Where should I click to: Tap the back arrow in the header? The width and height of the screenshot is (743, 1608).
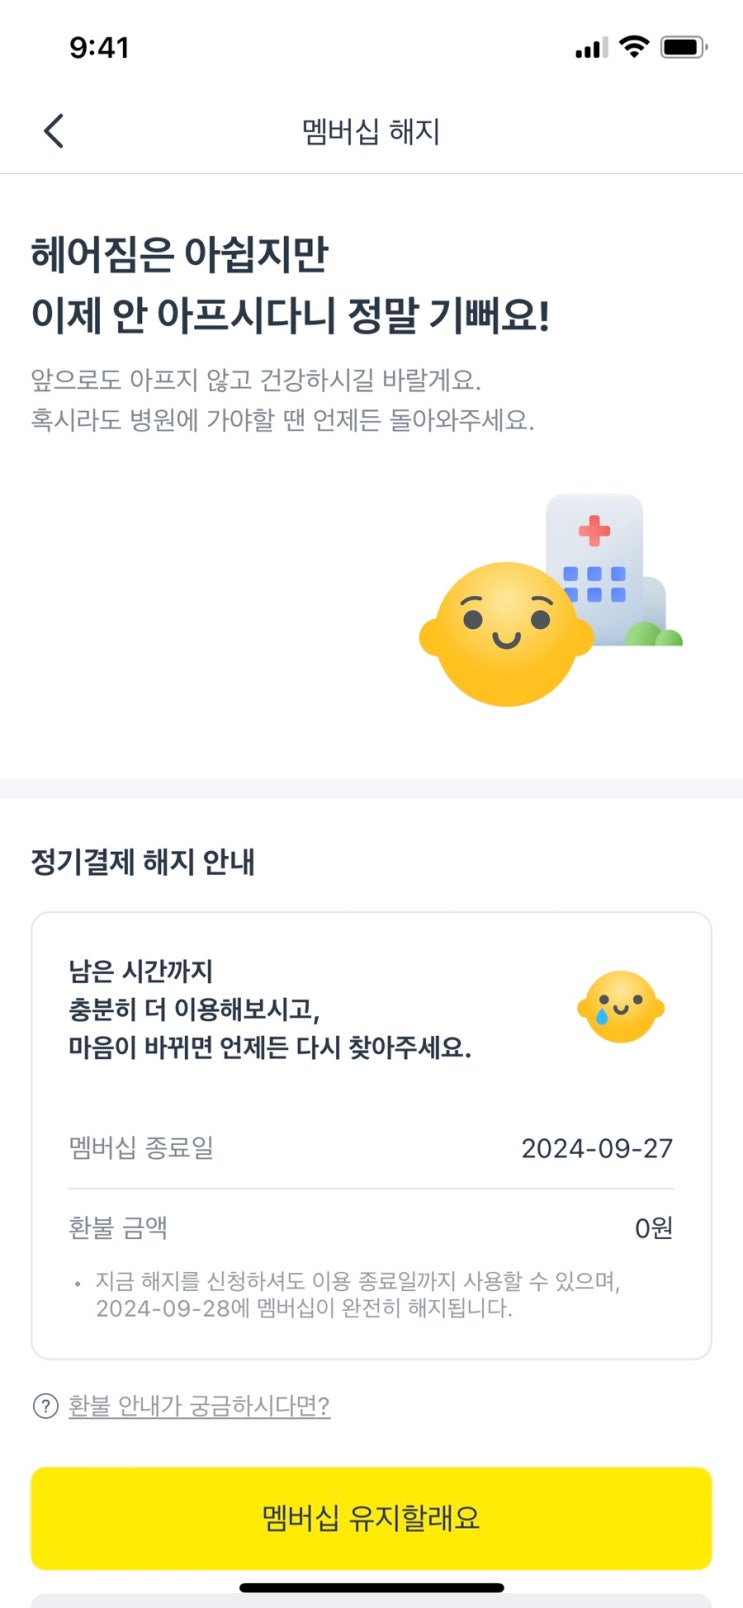click(x=54, y=131)
